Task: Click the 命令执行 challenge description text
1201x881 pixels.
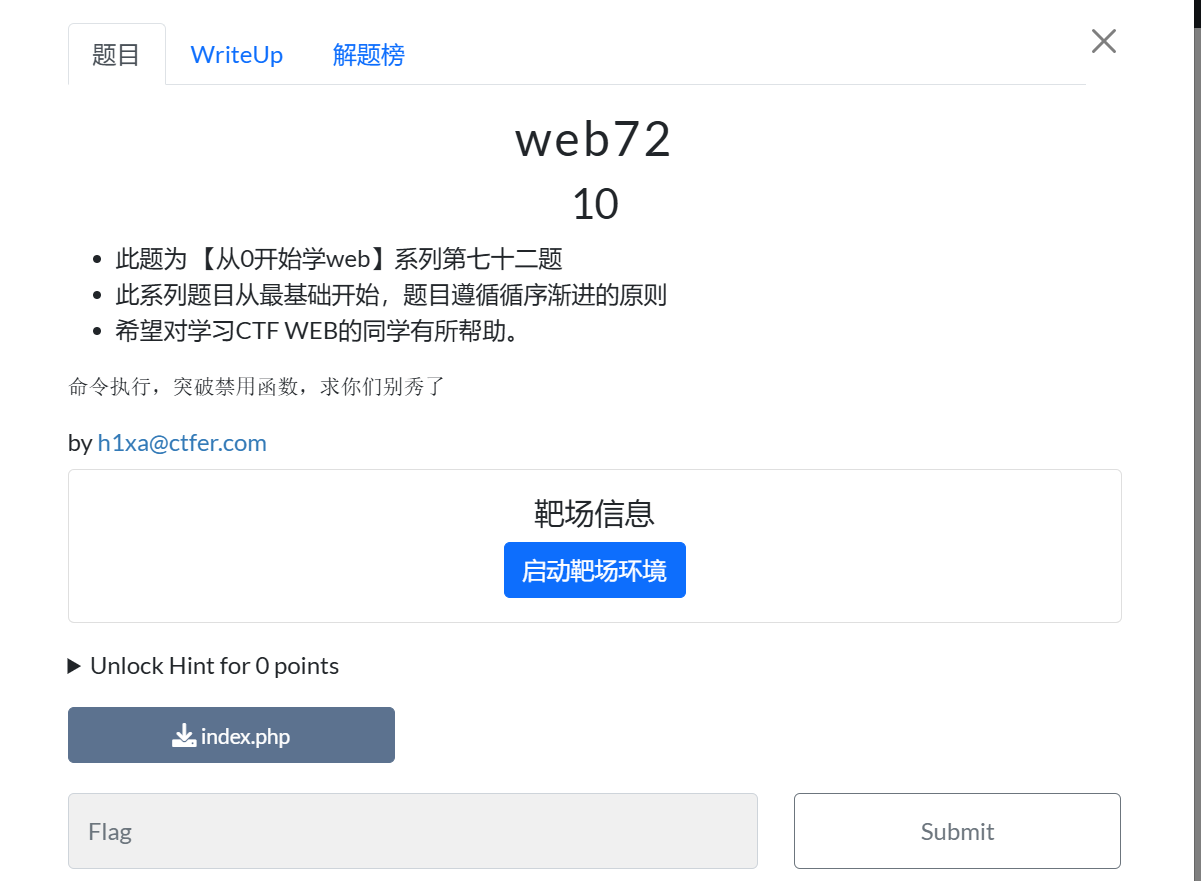Action: (256, 387)
